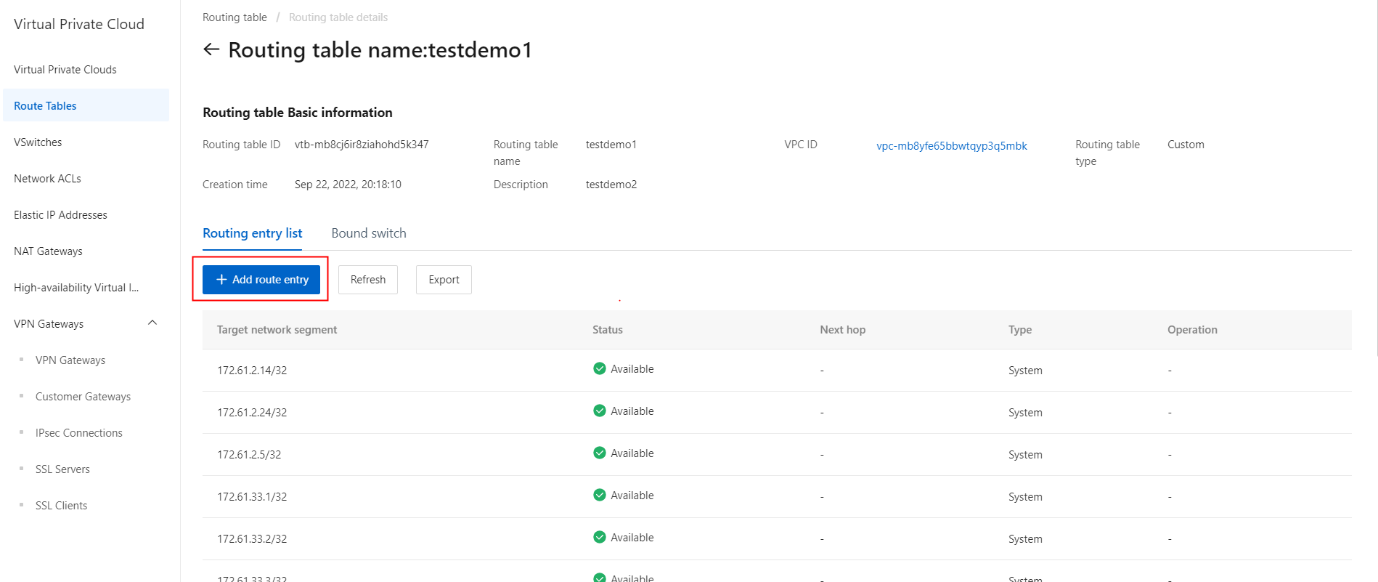Click the 172.61.2.14/32 cell
Viewport: 1378px width, 582px height.
252,370
